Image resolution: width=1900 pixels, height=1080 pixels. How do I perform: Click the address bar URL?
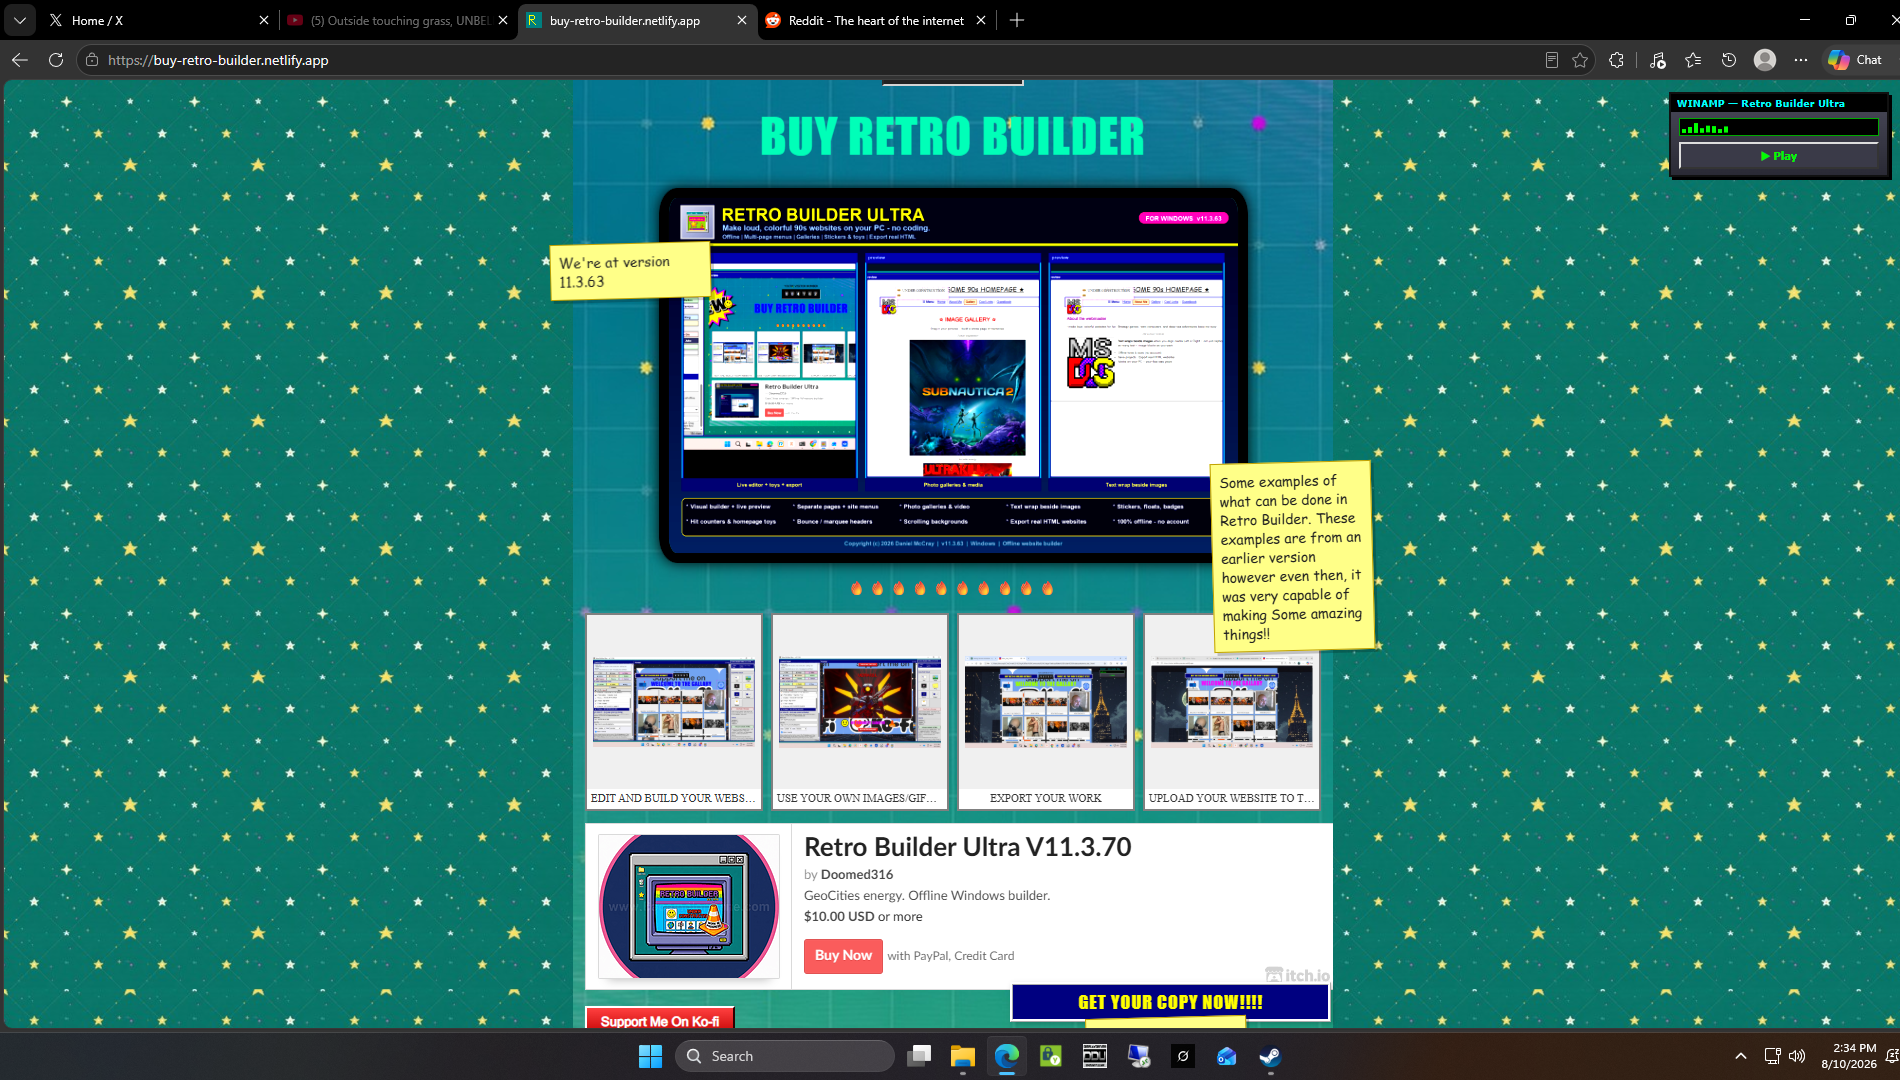[x=218, y=60]
